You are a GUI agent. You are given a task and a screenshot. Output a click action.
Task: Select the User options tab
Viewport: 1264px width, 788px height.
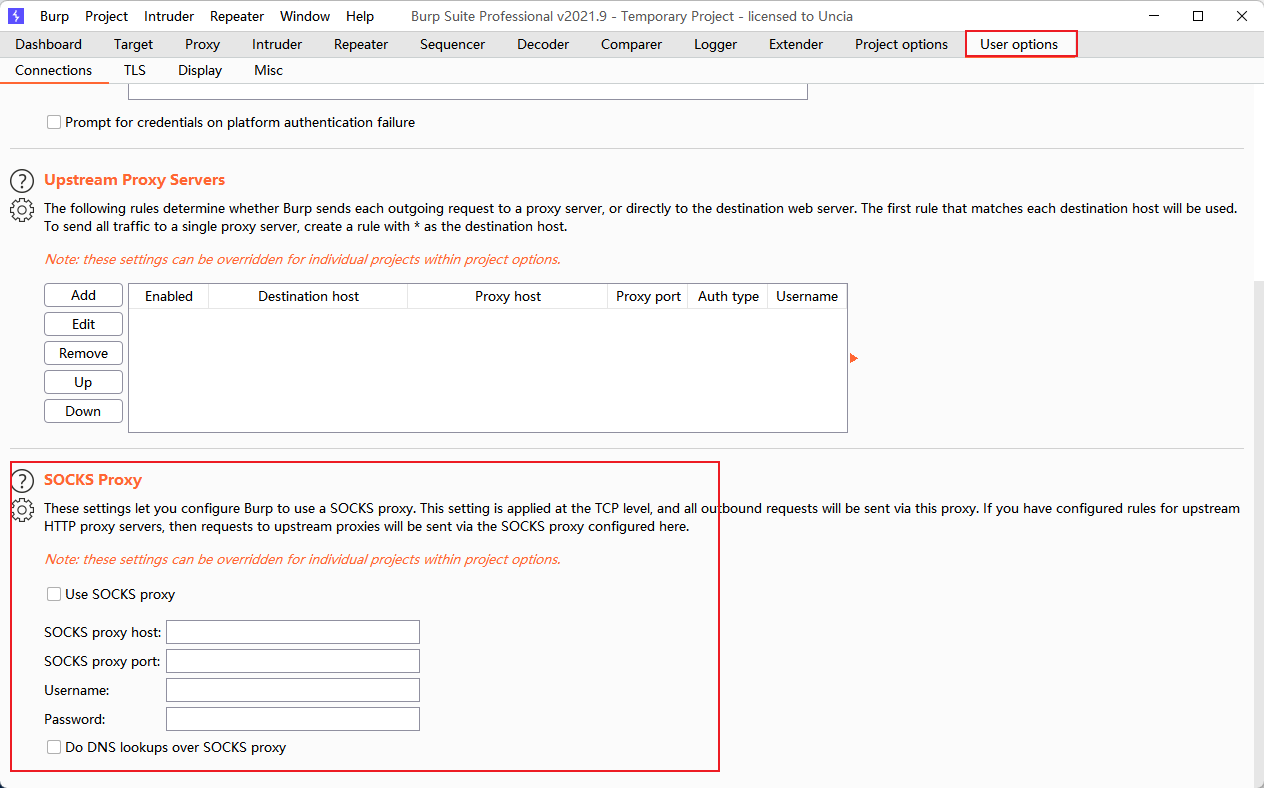pyautogui.click(x=1020, y=44)
